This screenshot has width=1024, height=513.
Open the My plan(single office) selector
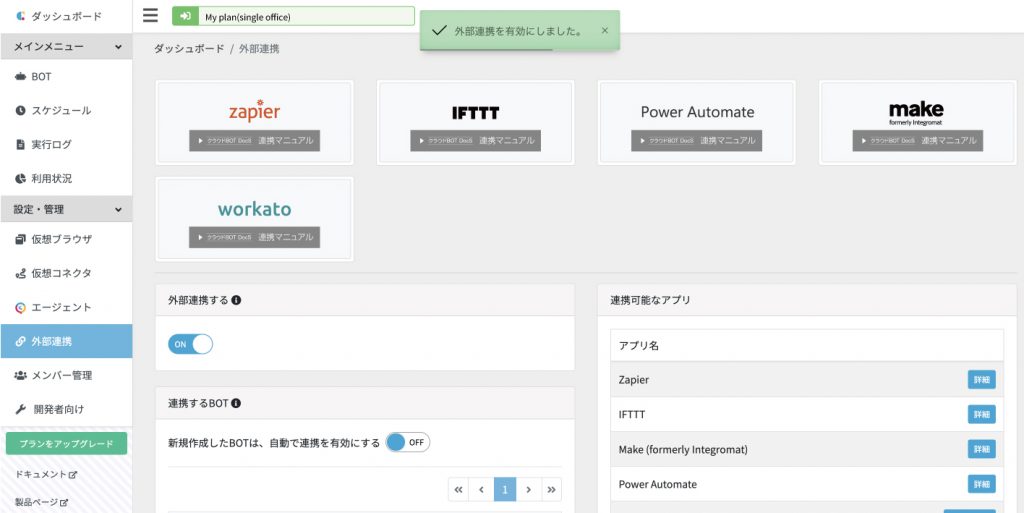coord(293,16)
